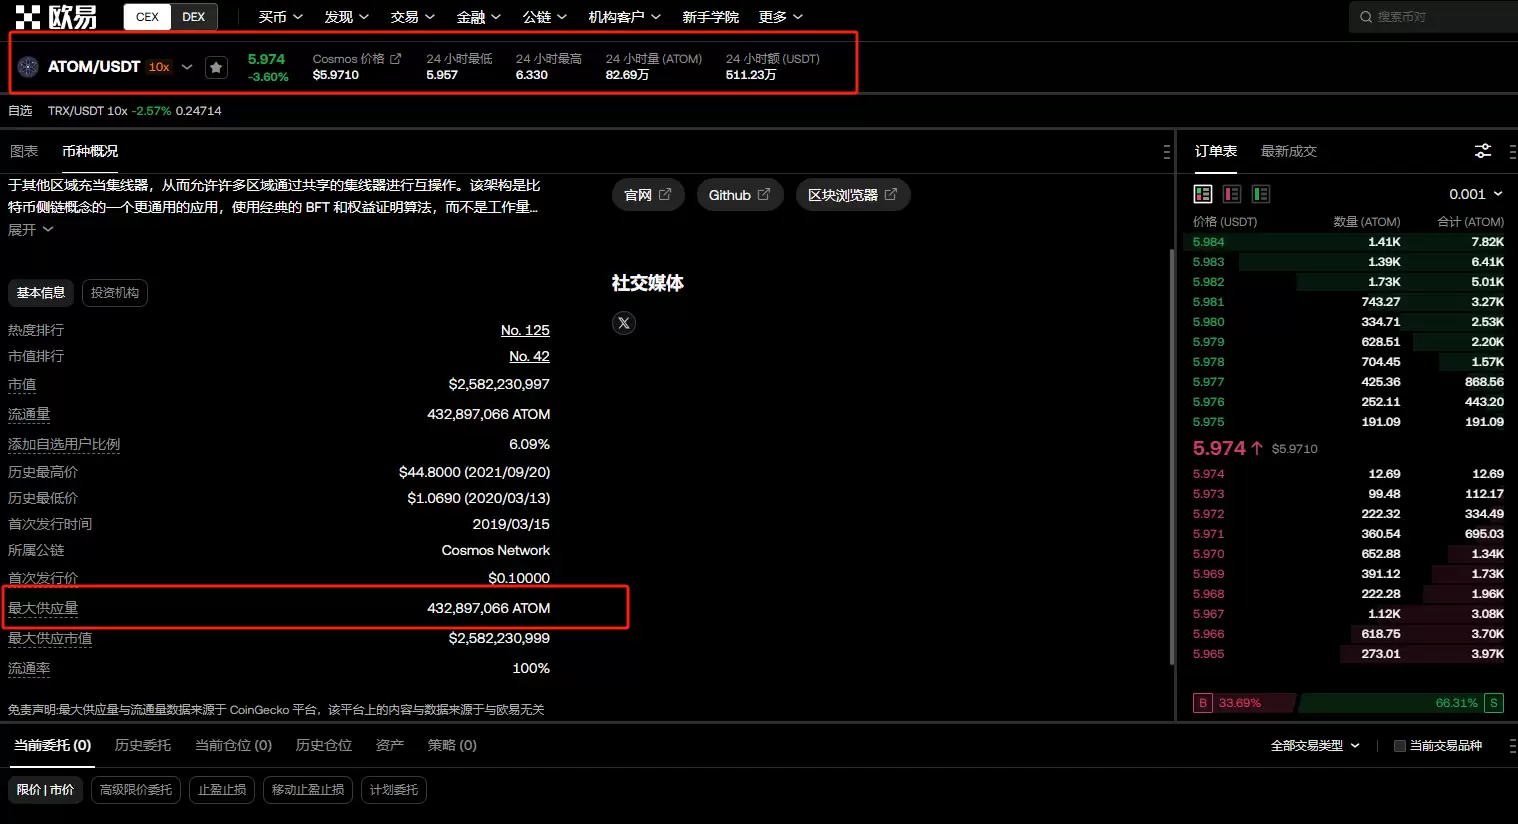
Task: Click the 区块浏览器 button
Action: [852, 195]
